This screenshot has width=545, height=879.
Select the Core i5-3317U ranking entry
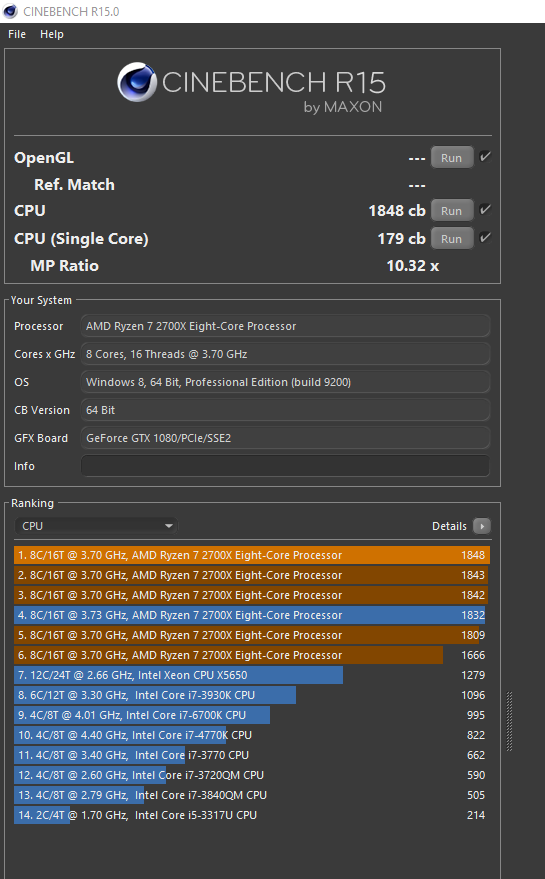tap(252, 815)
